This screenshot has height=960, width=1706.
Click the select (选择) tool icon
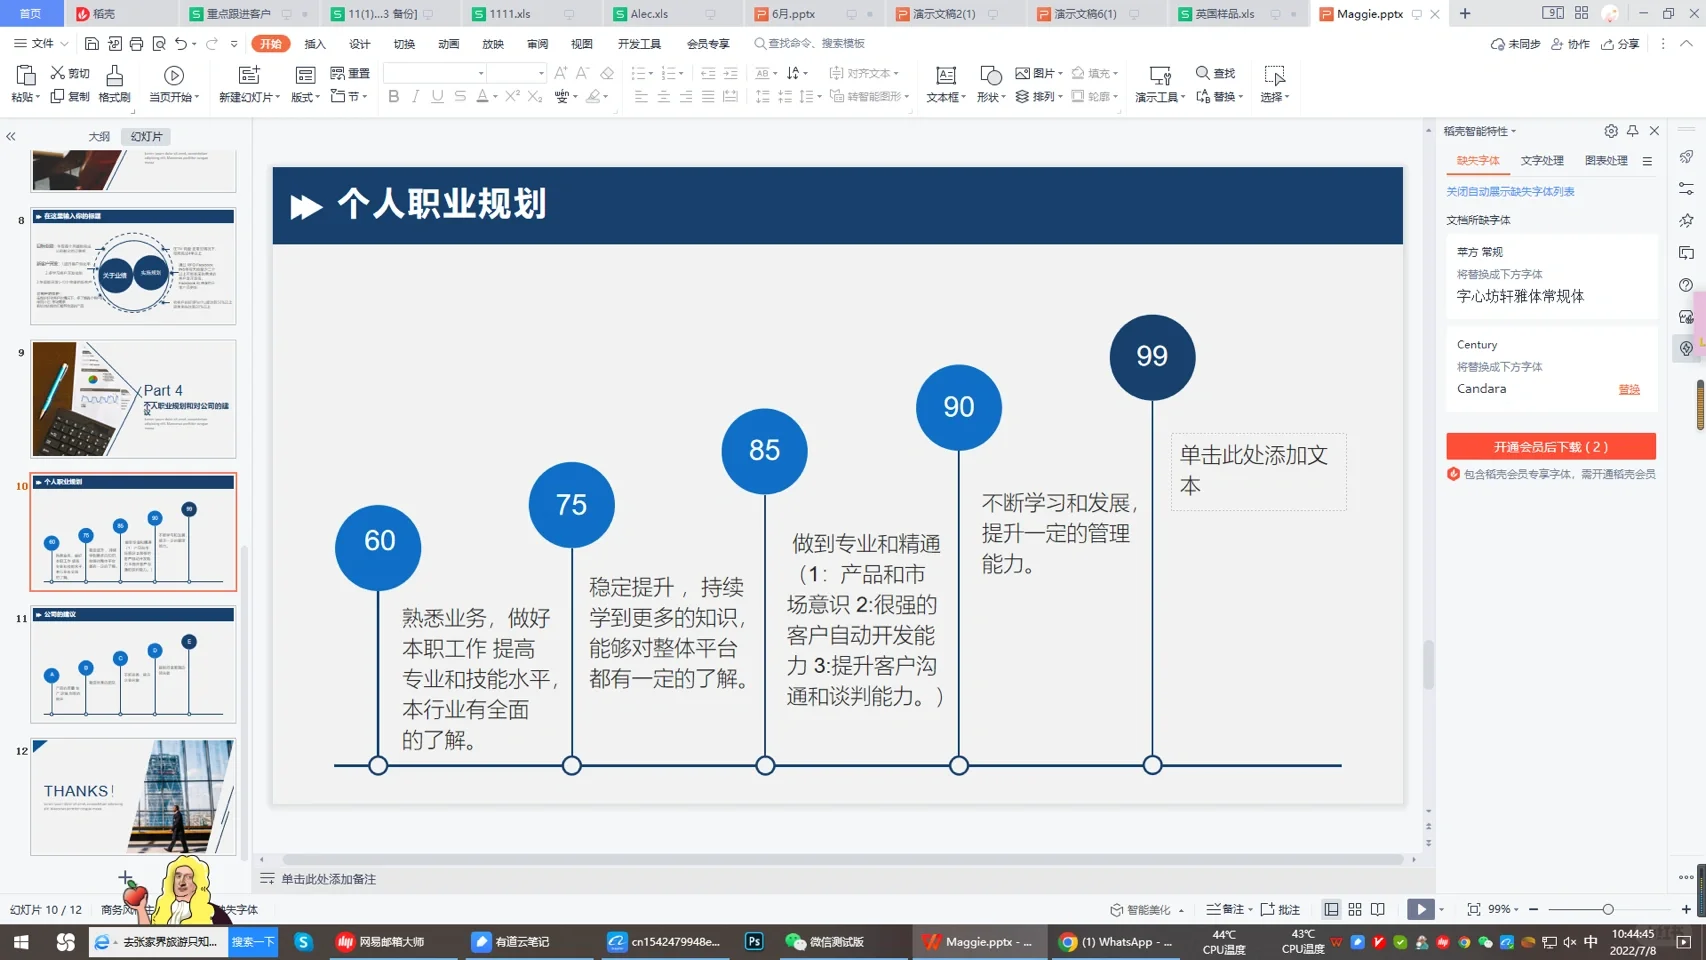(x=1274, y=76)
